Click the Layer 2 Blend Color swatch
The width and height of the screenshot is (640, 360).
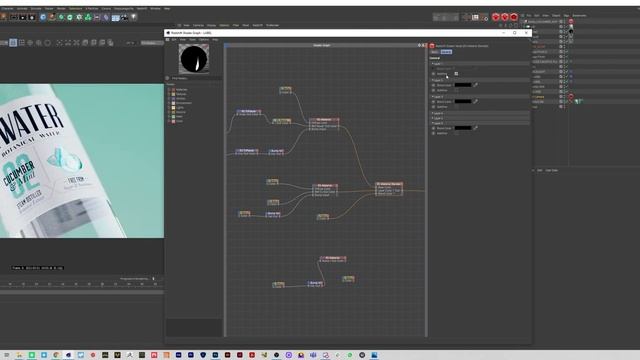point(463,85)
